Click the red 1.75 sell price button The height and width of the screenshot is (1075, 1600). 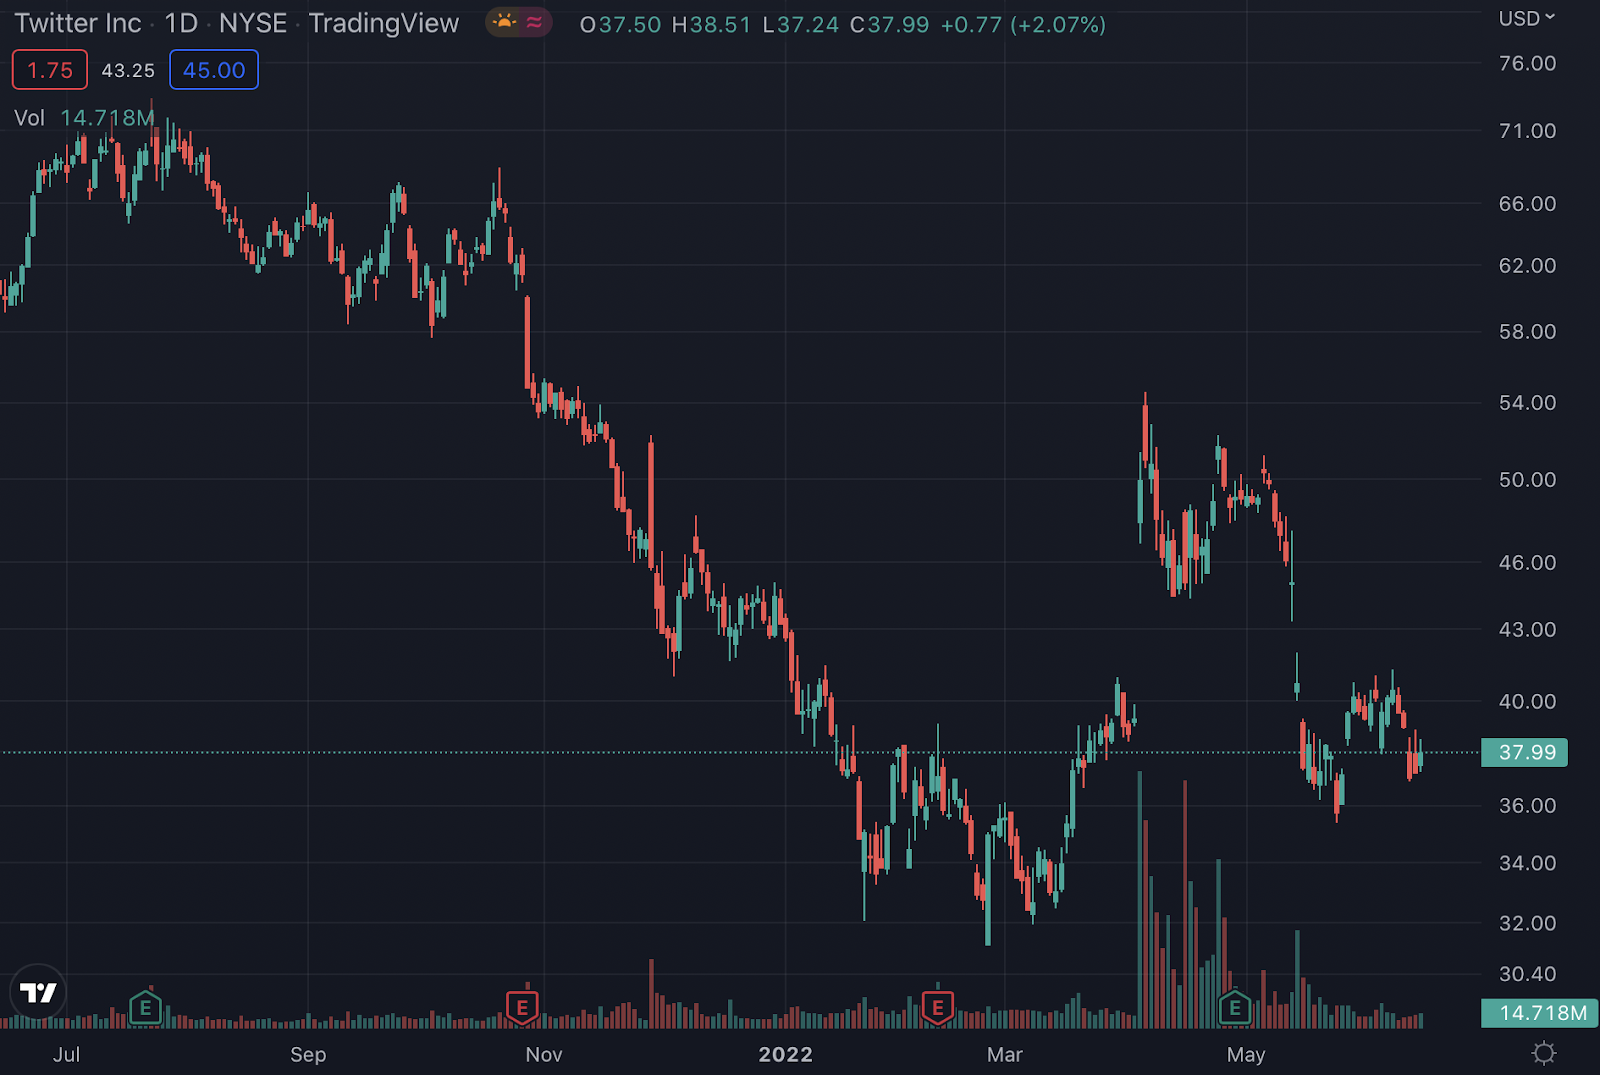[50, 70]
